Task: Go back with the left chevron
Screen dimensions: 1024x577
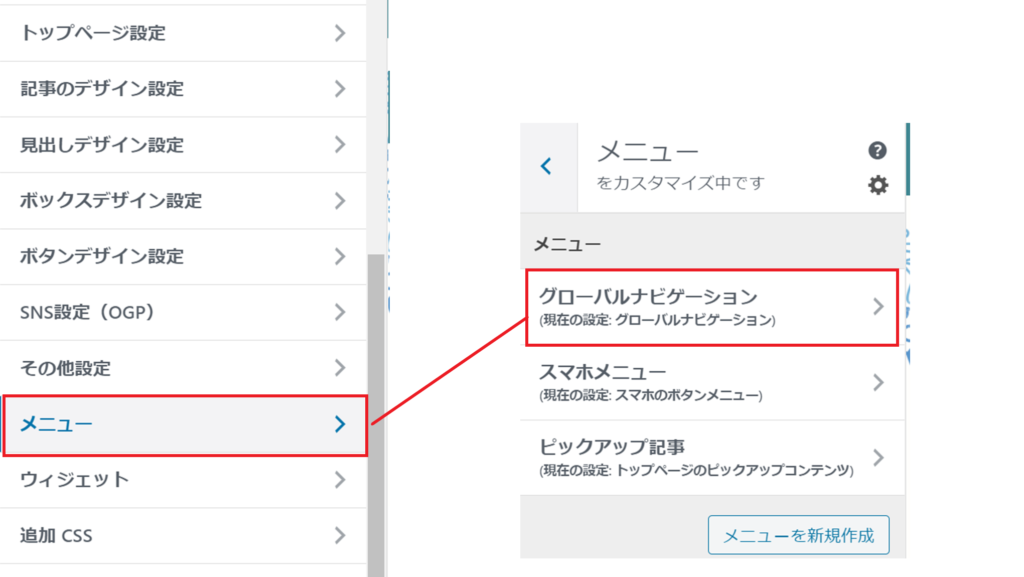Action: pyautogui.click(x=547, y=166)
